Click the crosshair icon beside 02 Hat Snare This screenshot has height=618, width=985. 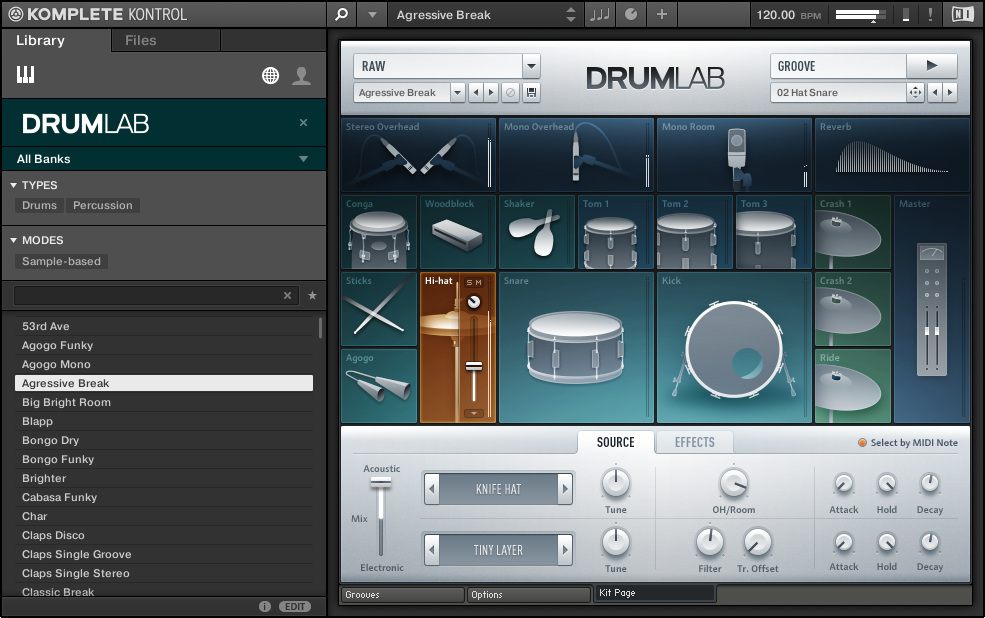915,93
